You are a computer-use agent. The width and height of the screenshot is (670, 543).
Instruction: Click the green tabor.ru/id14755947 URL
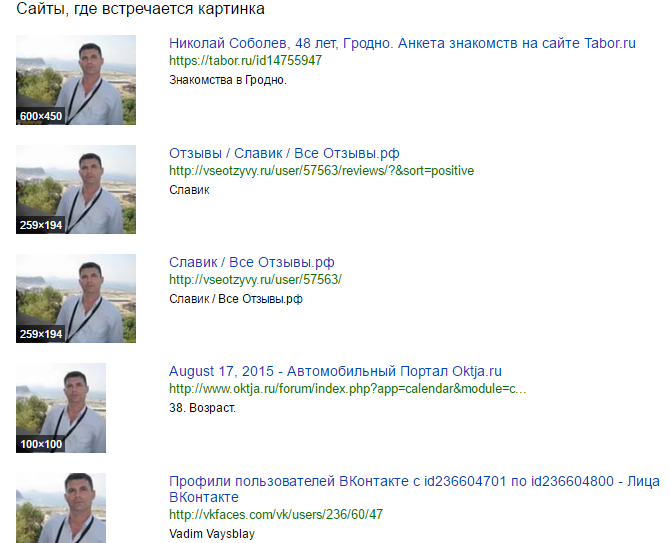tap(245, 61)
